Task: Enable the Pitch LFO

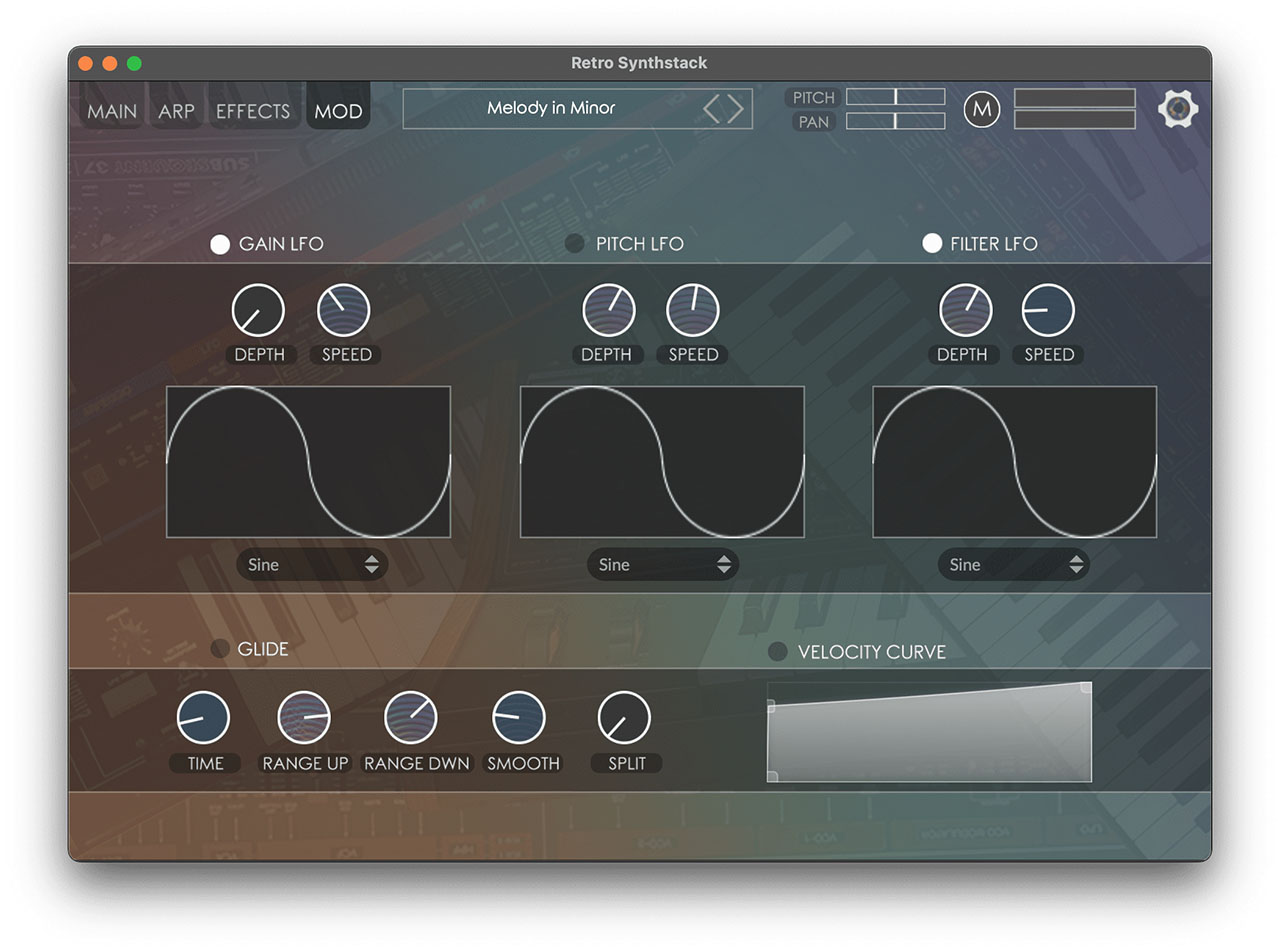Action: point(575,244)
